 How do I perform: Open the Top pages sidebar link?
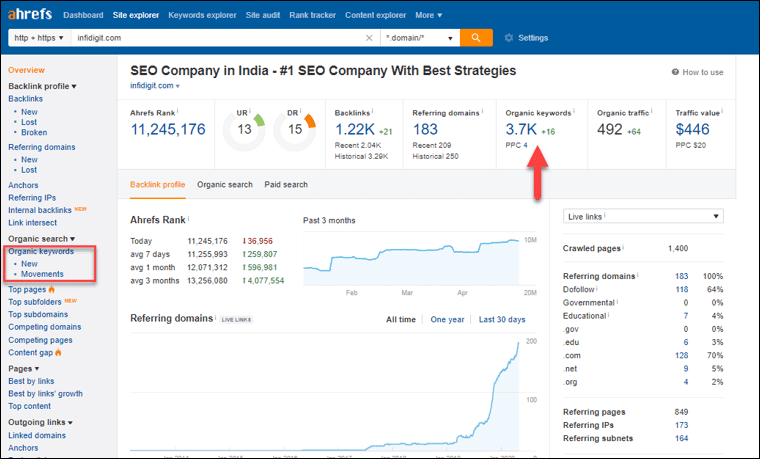[27, 289]
